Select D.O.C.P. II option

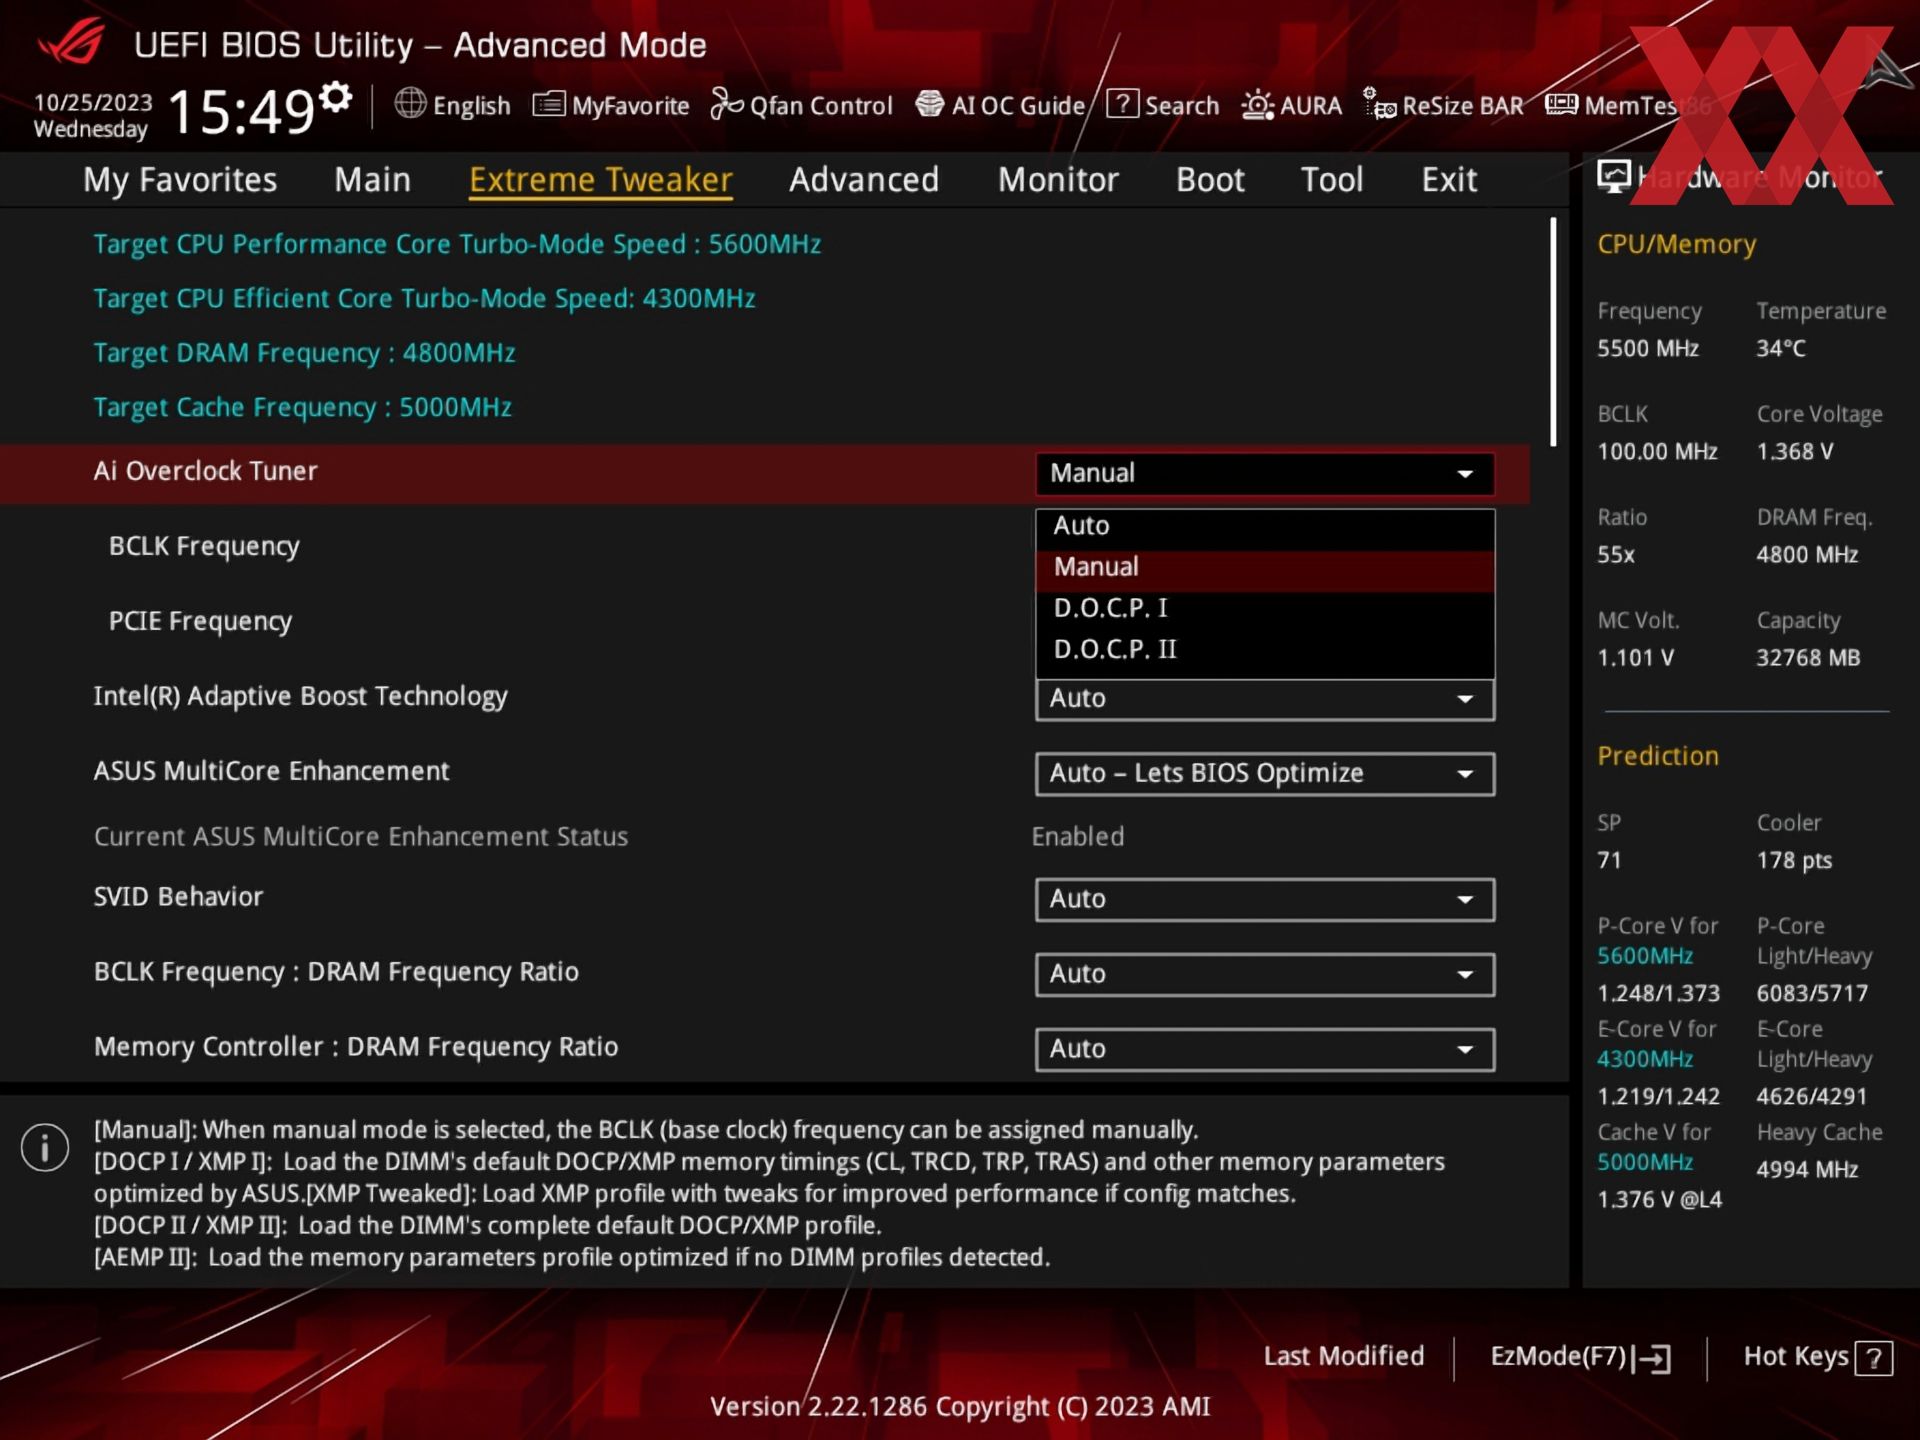pos(1265,649)
